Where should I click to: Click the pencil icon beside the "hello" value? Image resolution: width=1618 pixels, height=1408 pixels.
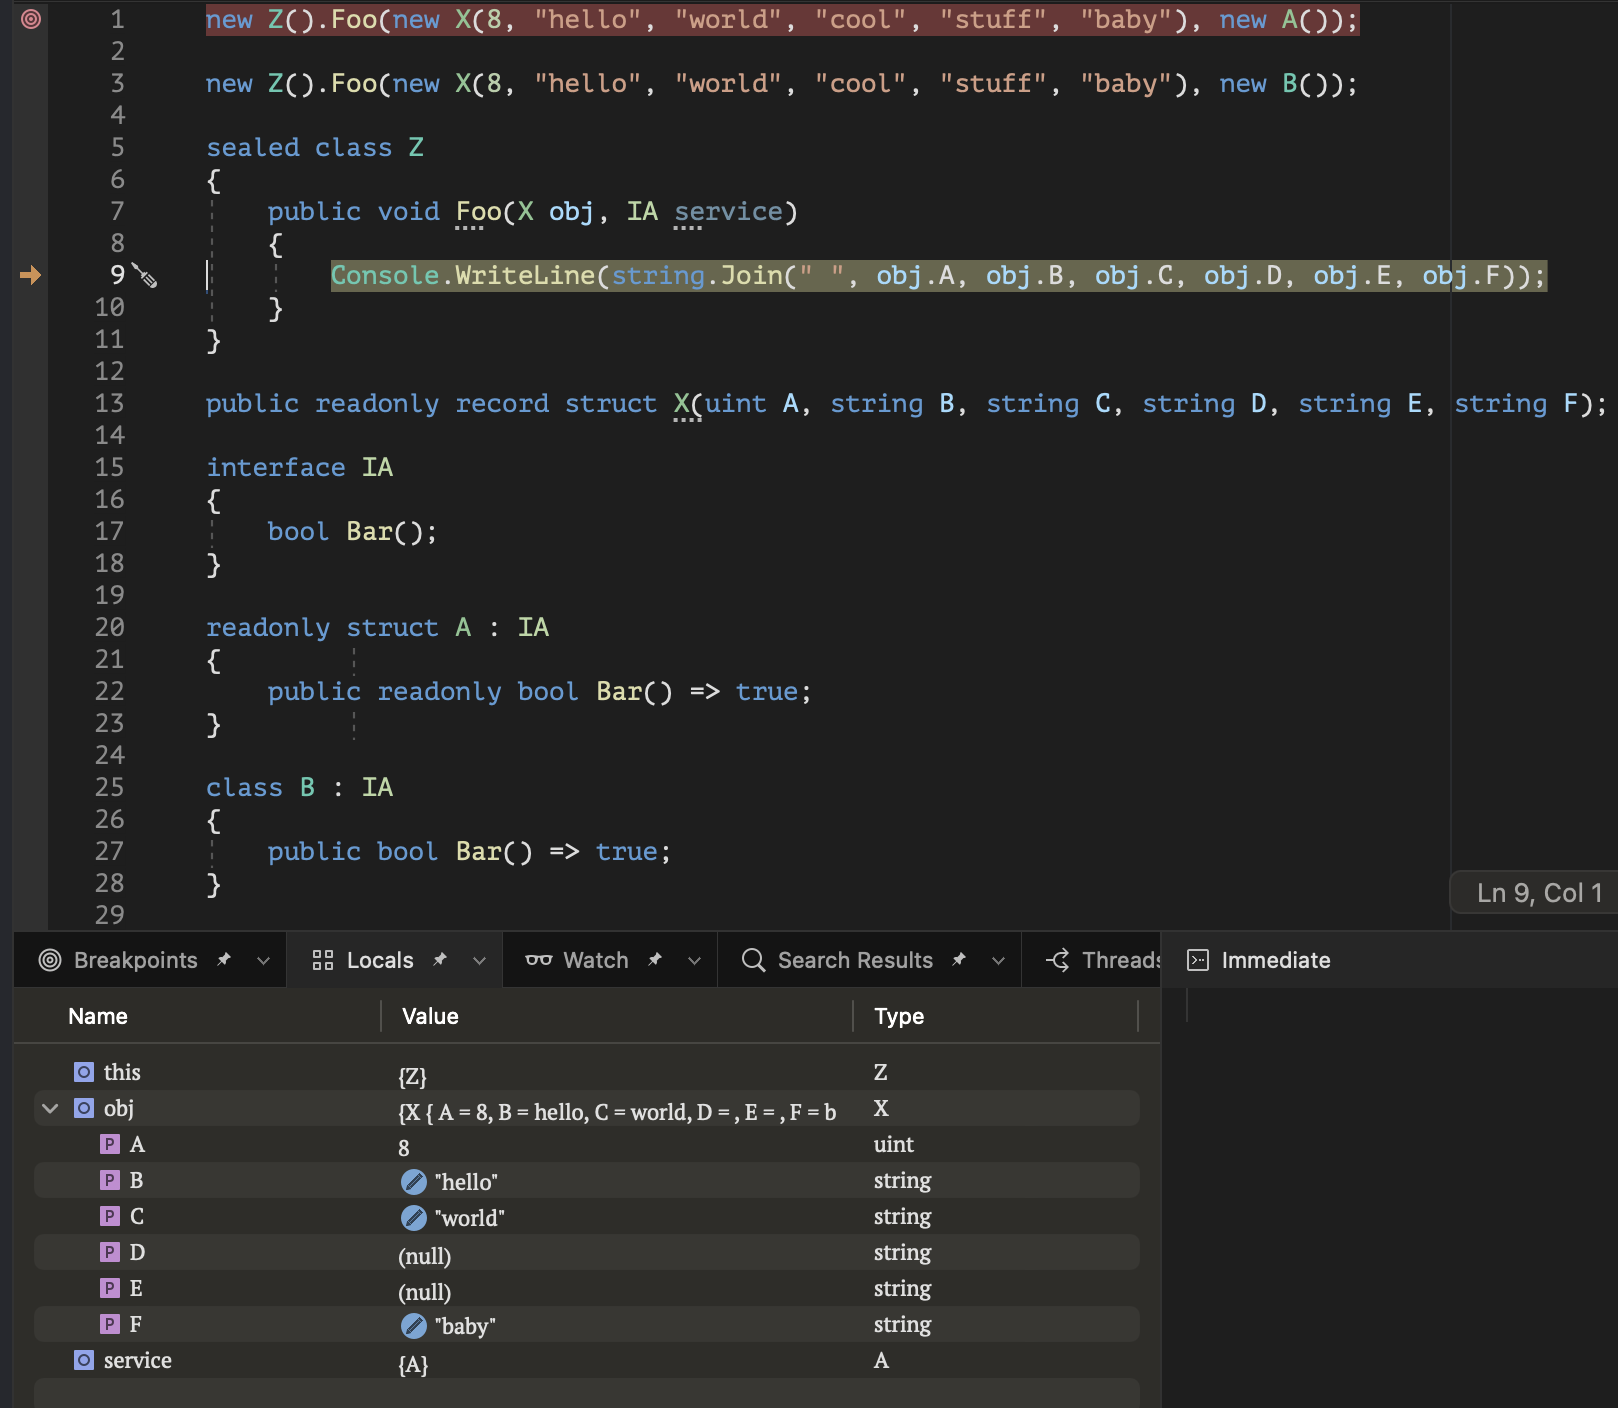pyautogui.click(x=413, y=1181)
